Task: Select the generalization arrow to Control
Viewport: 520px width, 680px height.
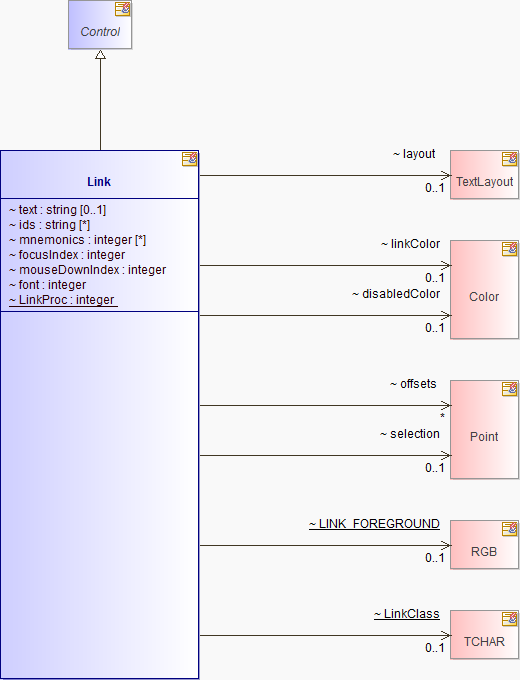Action: click(101, 100)
